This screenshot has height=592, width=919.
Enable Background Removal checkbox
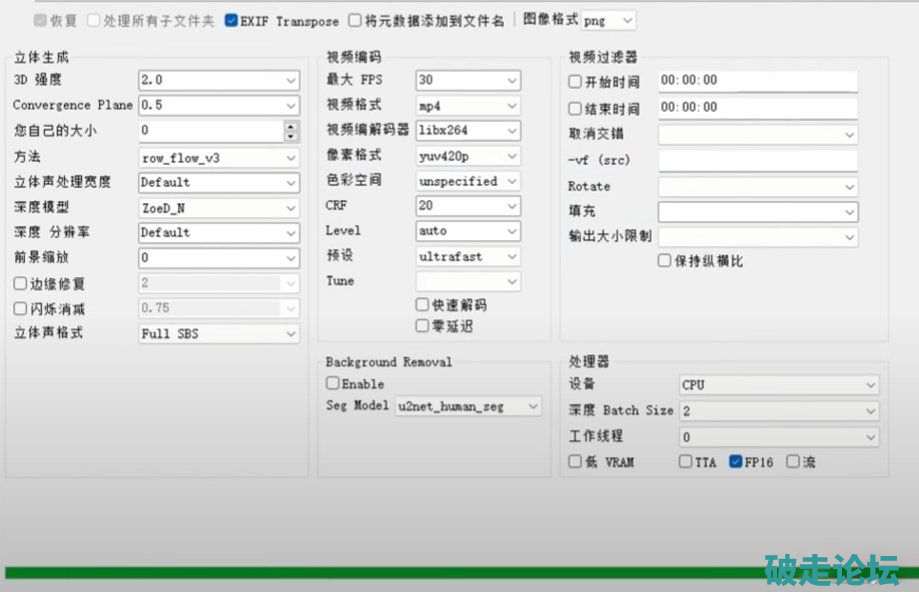pyautogui.click(x=333, y=383)
